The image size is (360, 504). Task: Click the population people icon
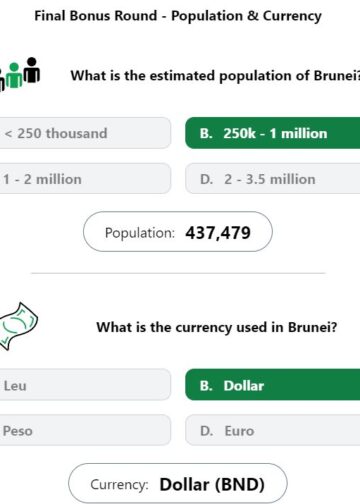pyautogui.click(x=19, y=74)
